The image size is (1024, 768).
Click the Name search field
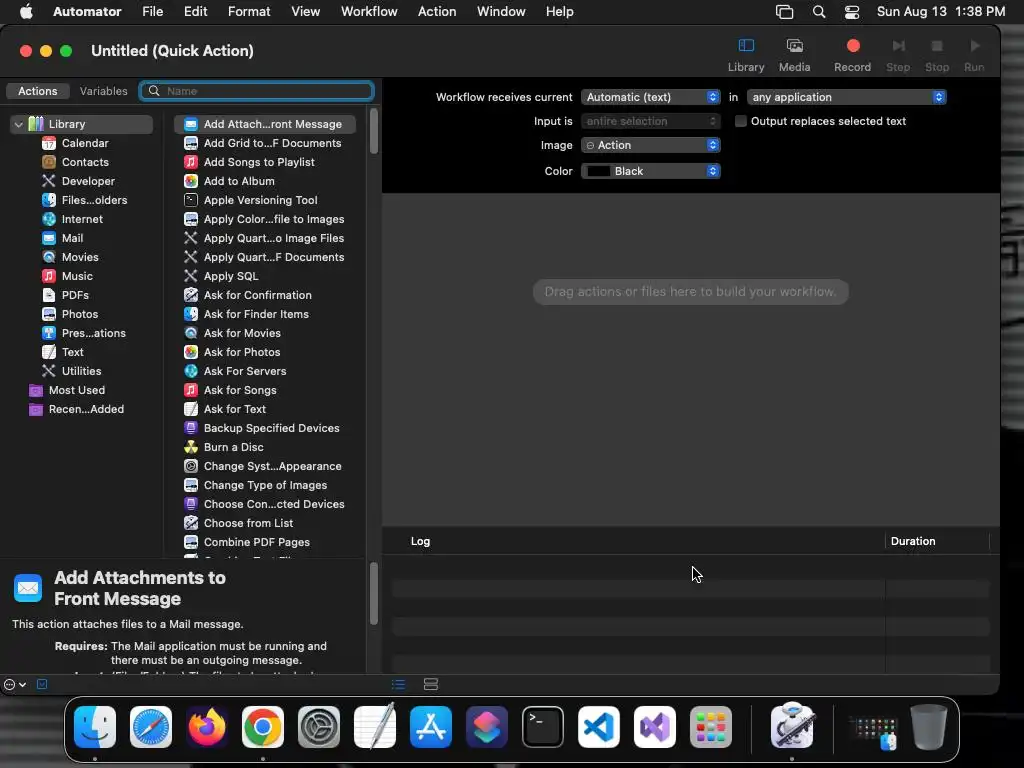coord(257,91)
